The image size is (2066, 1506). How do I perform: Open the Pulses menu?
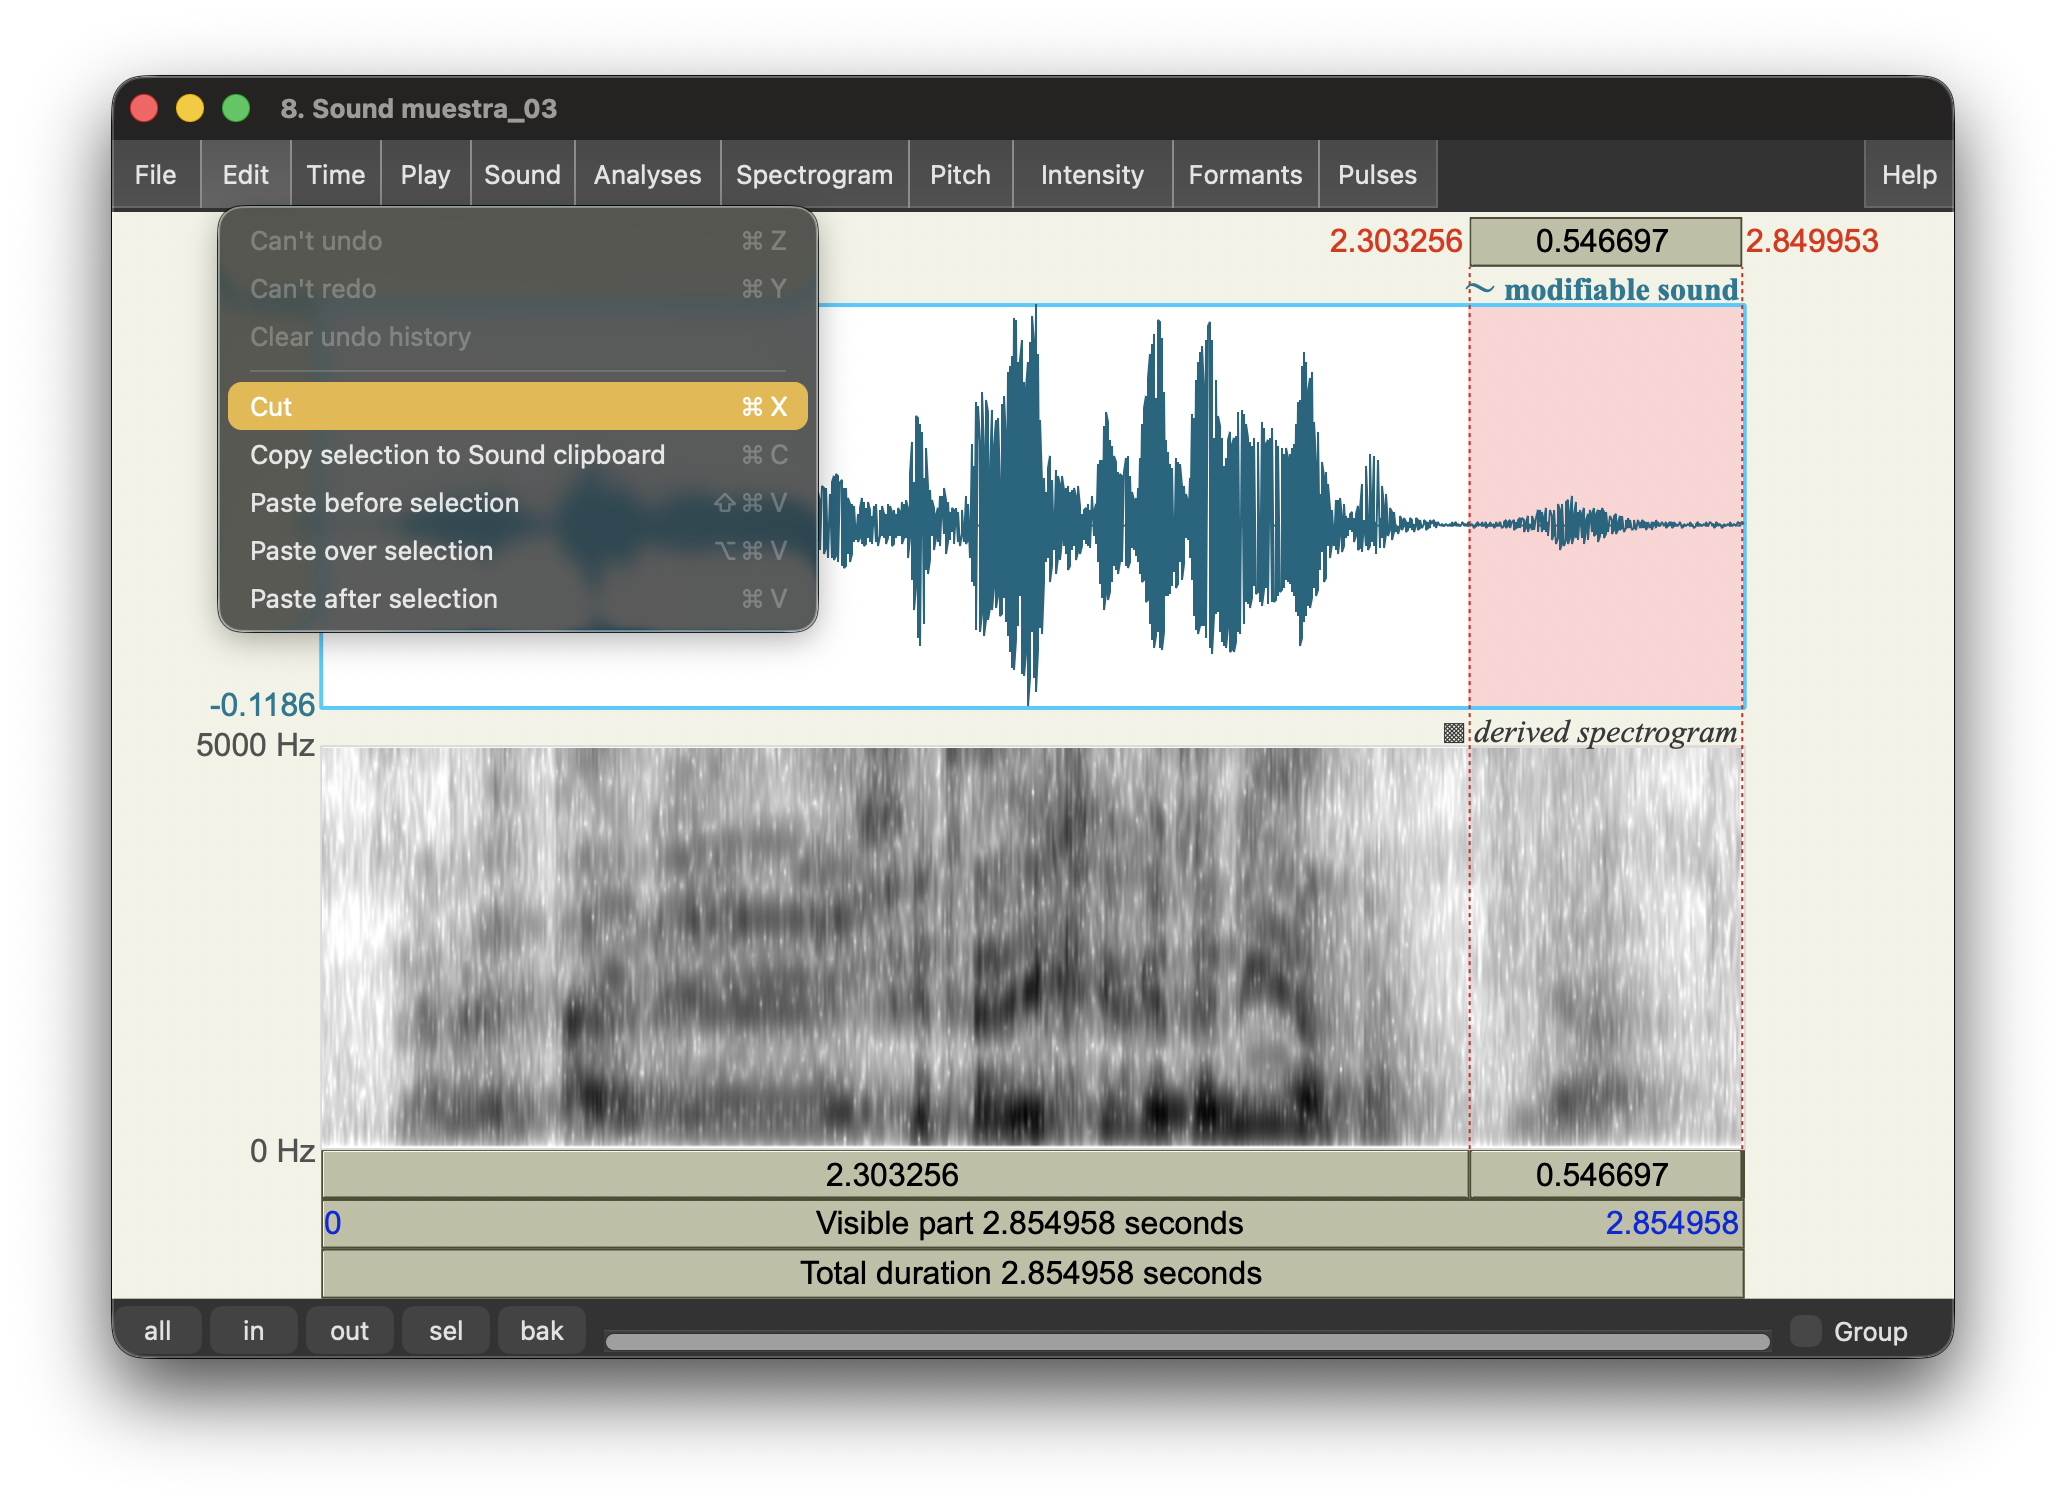click(x=1377, y=174)
